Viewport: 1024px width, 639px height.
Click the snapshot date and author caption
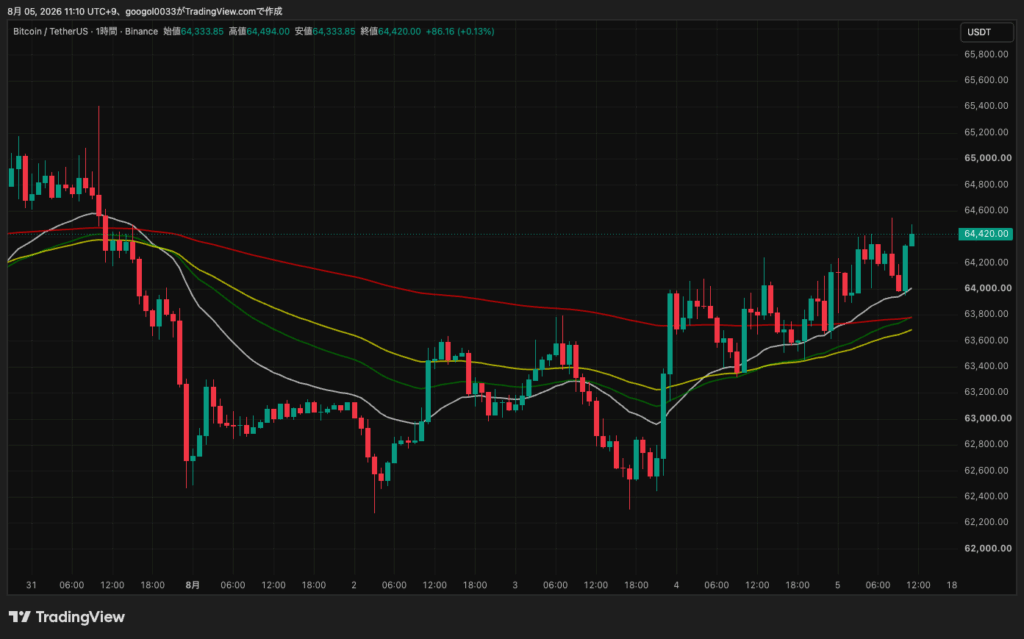[145, 11]
